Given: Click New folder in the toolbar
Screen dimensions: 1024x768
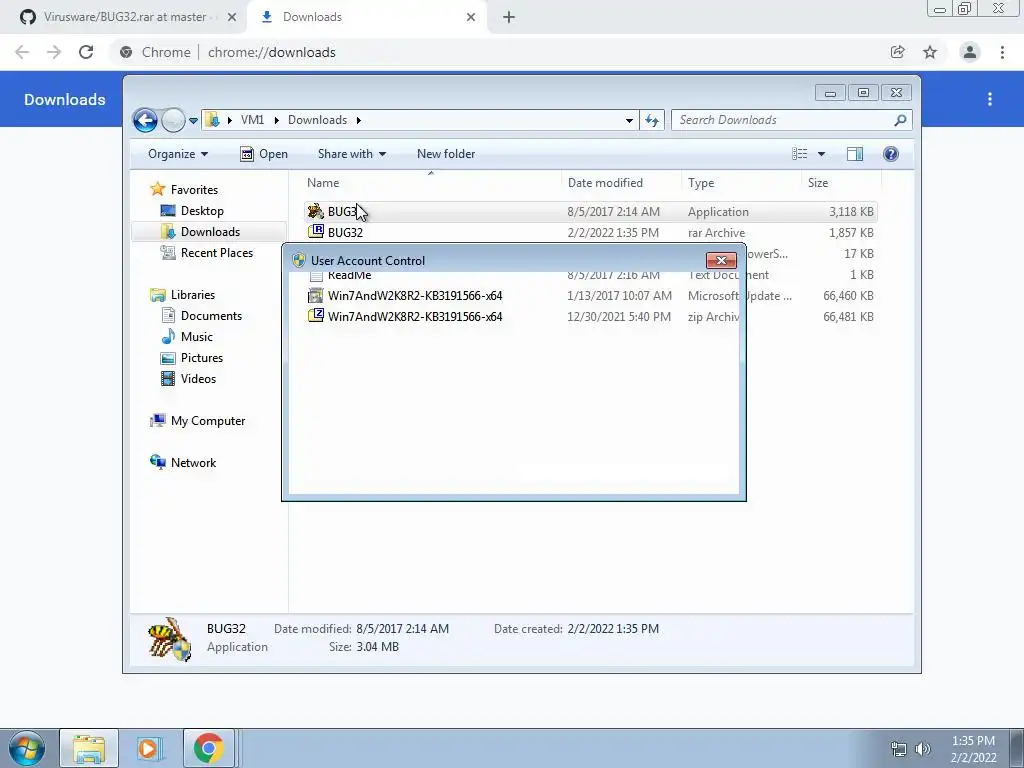Looking at the screenshot, I should coord(446,154).
